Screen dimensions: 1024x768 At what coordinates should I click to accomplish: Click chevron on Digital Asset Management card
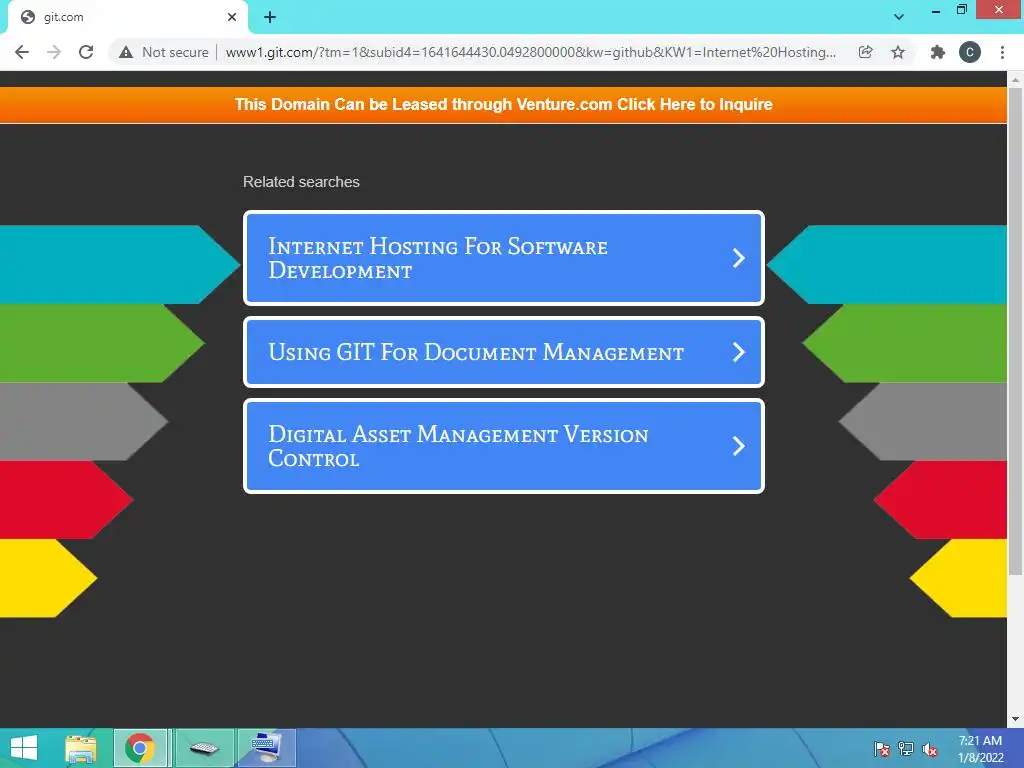click(739, 446)
